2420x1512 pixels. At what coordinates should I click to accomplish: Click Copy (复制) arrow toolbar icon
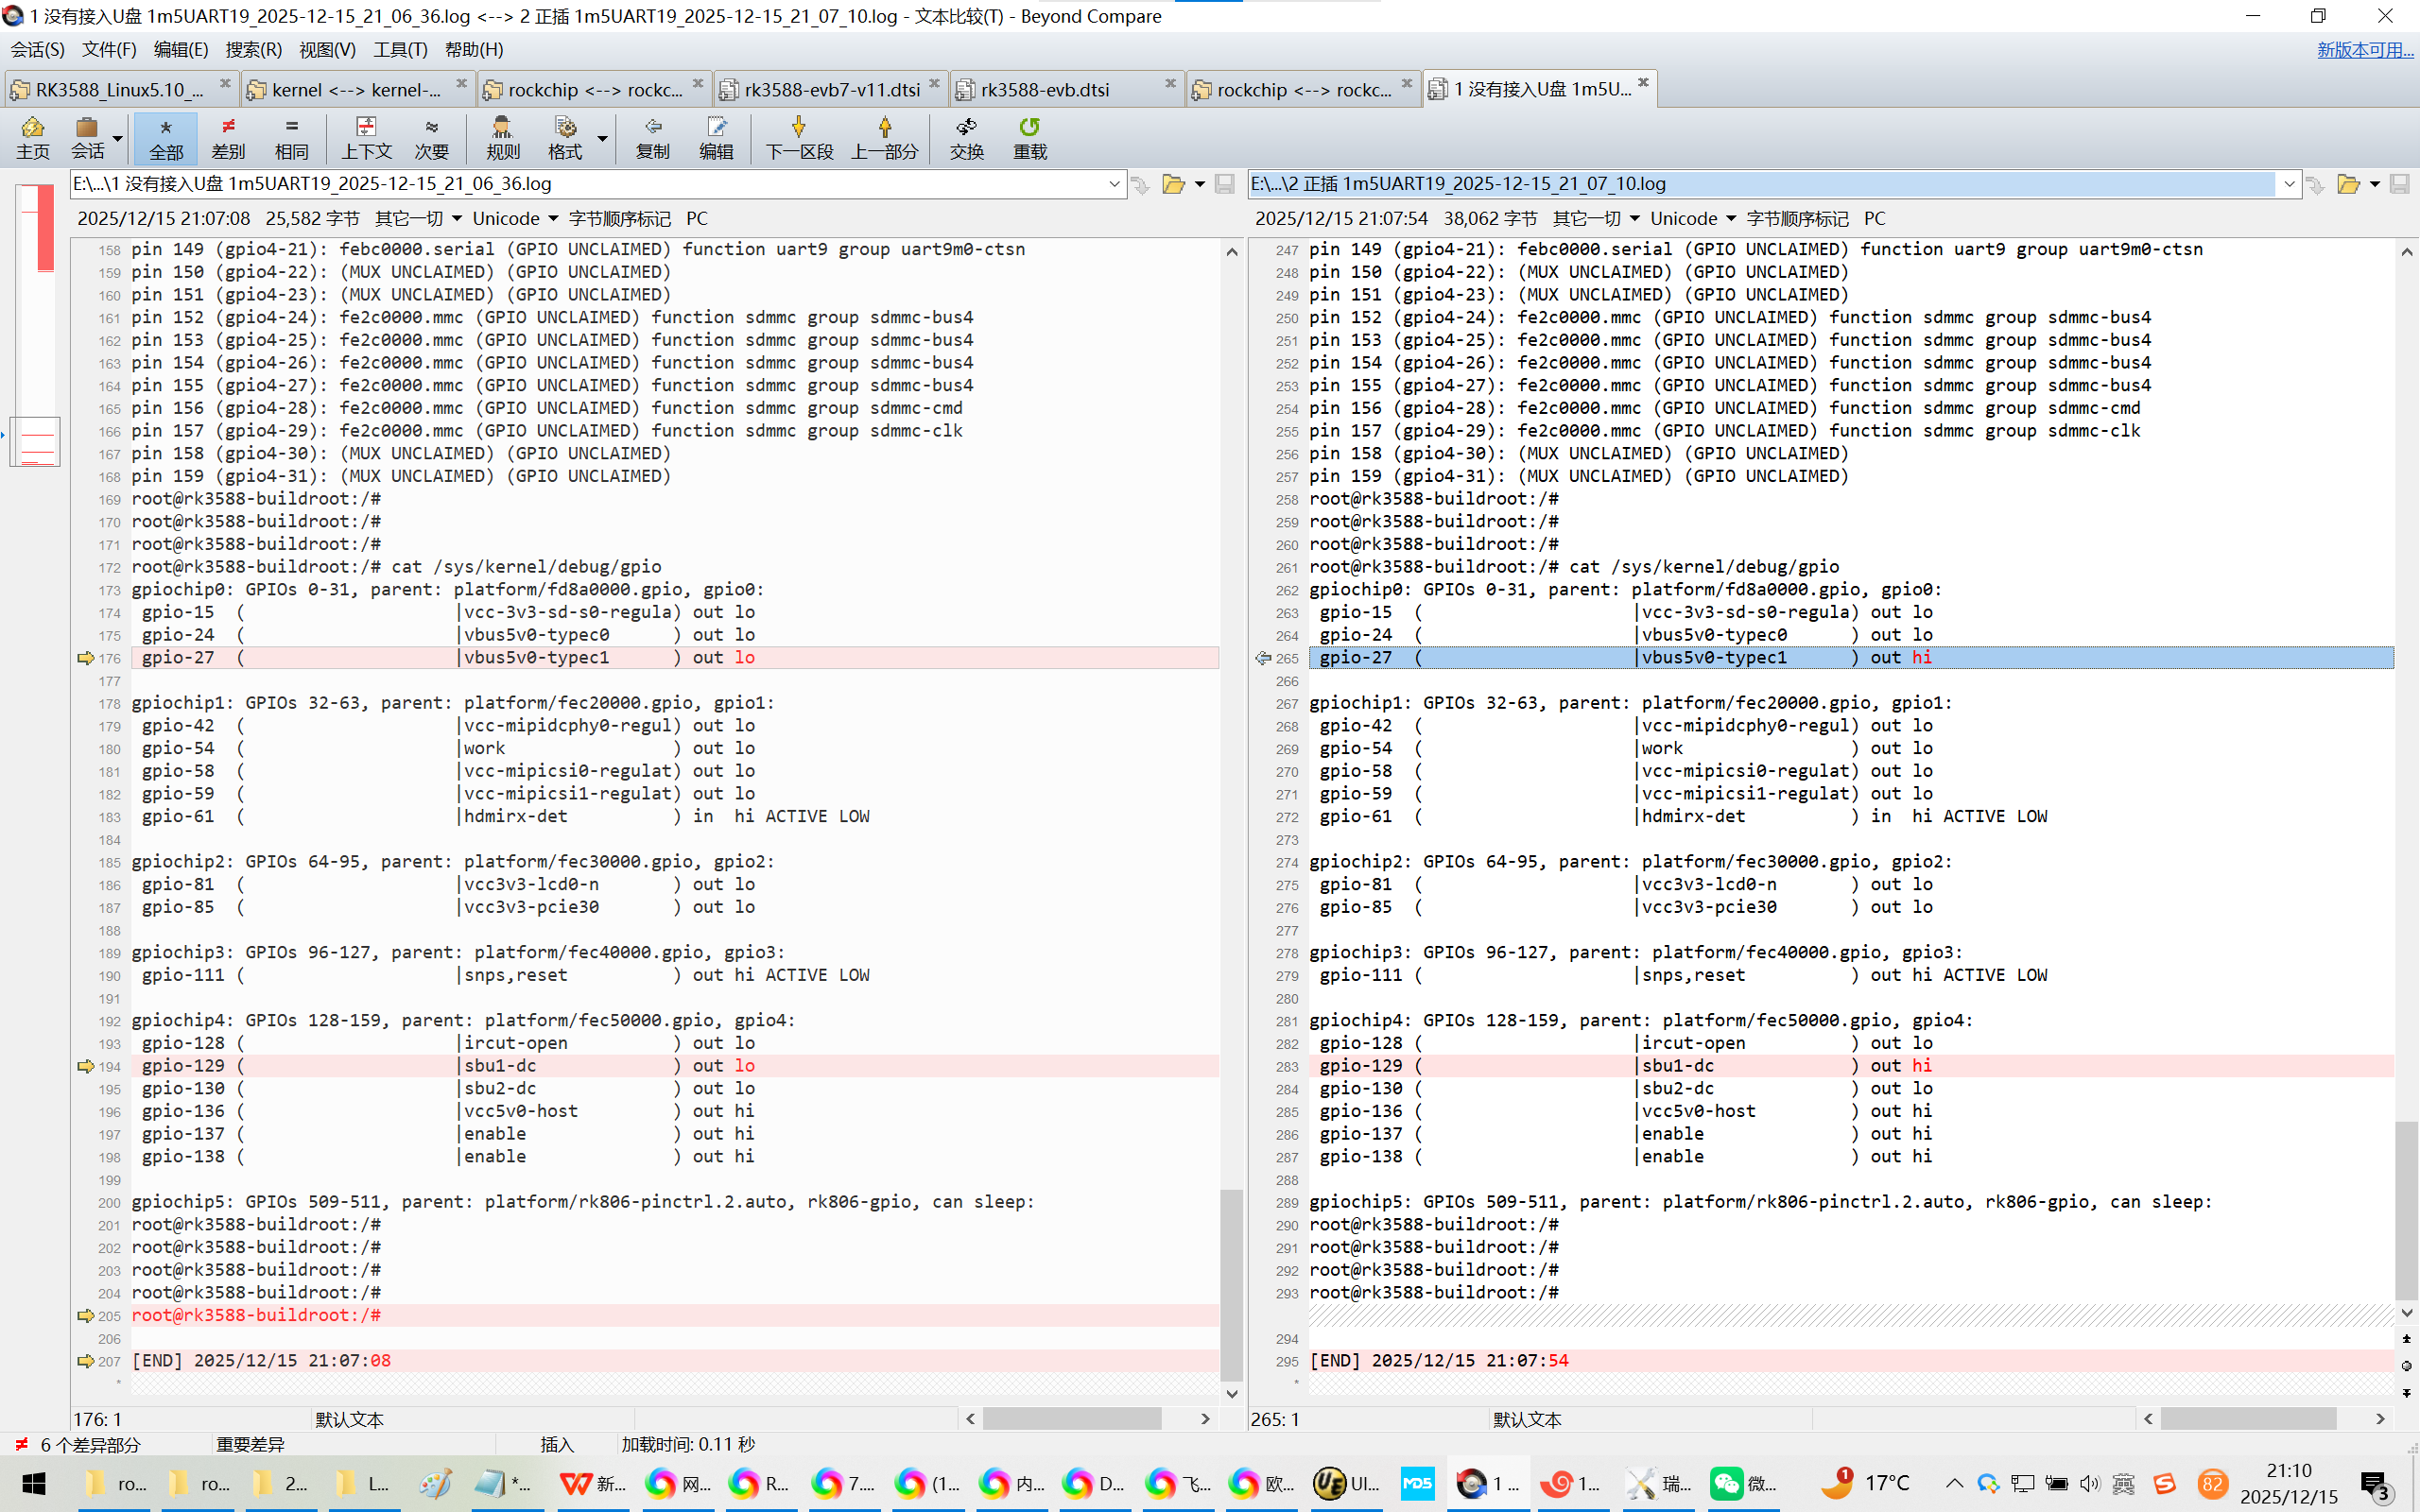pos(652,137)
